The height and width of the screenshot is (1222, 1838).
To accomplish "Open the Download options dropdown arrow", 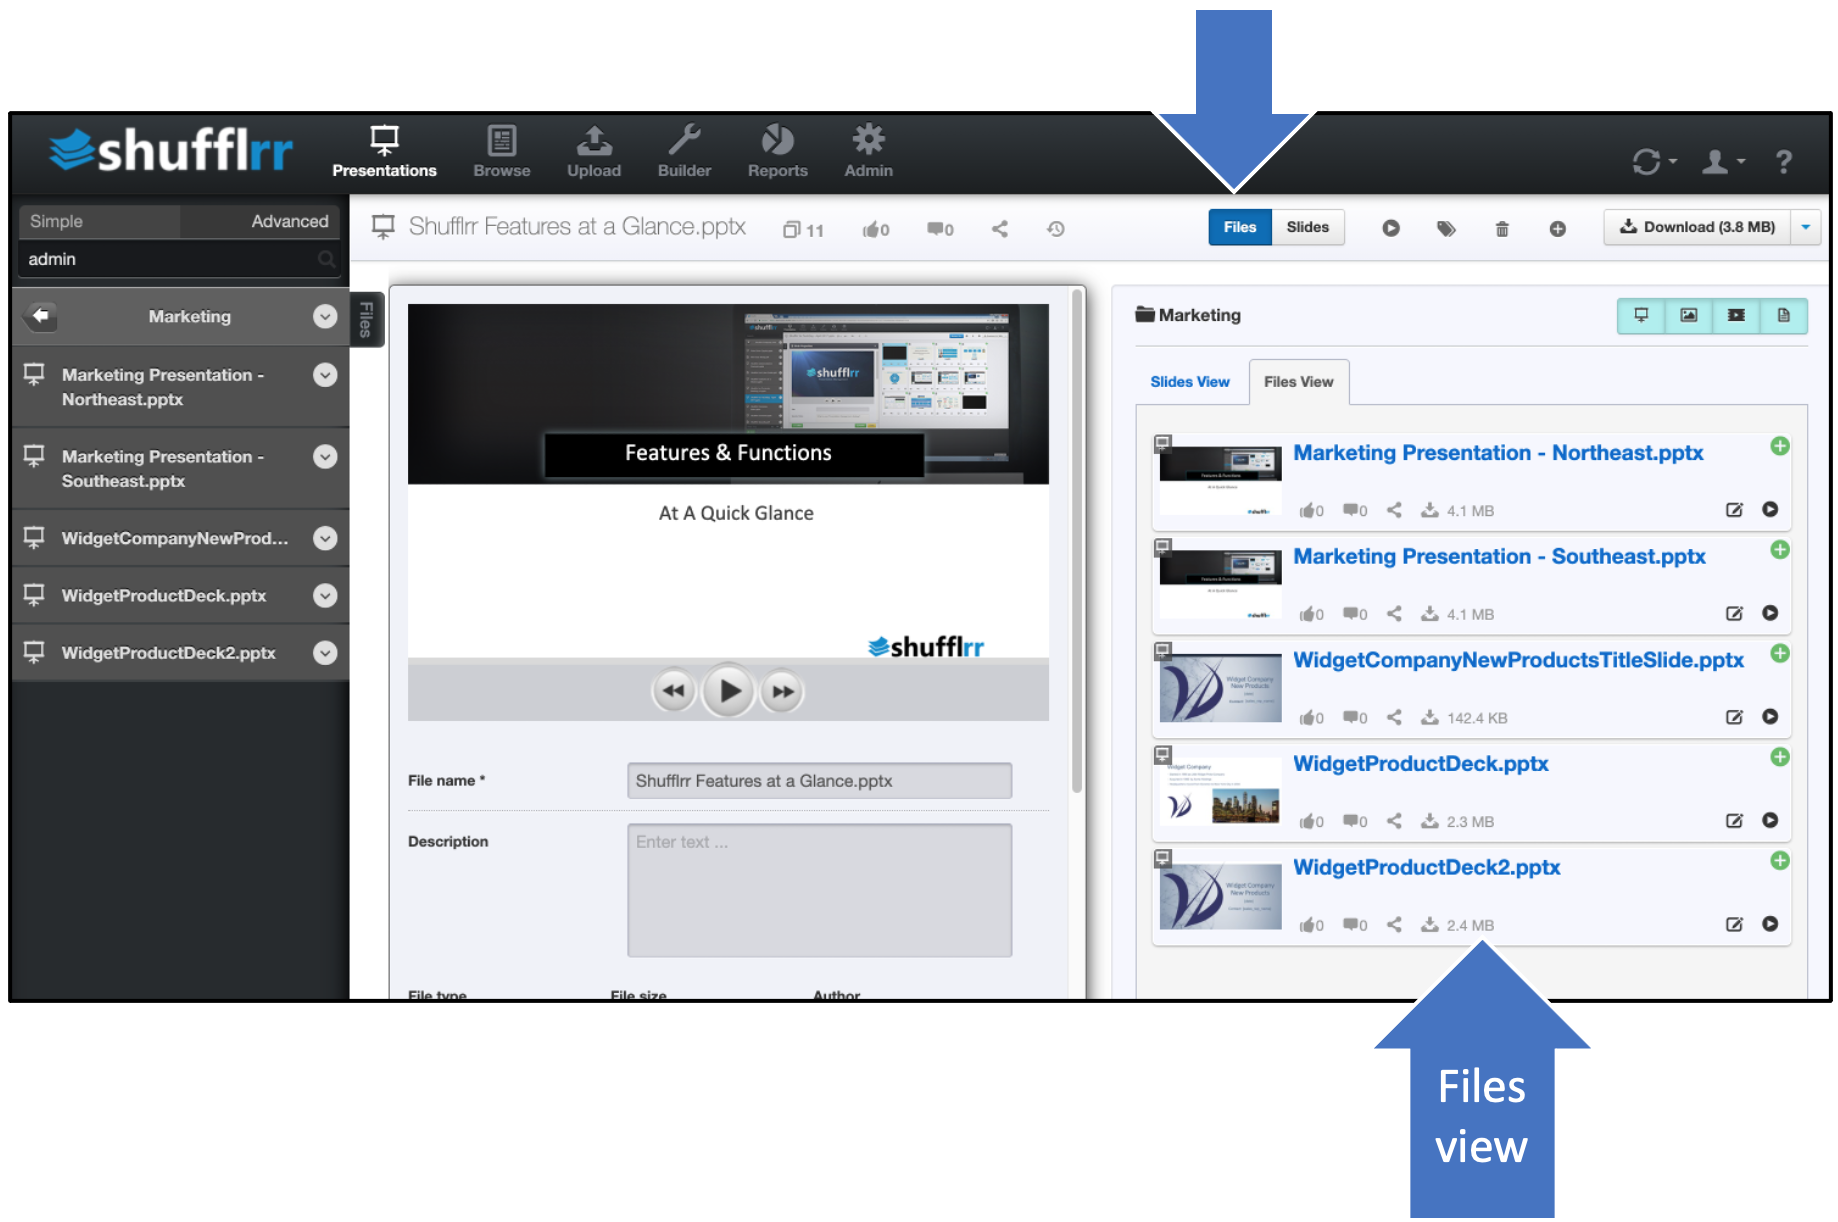I will [x=1805, y=227].
